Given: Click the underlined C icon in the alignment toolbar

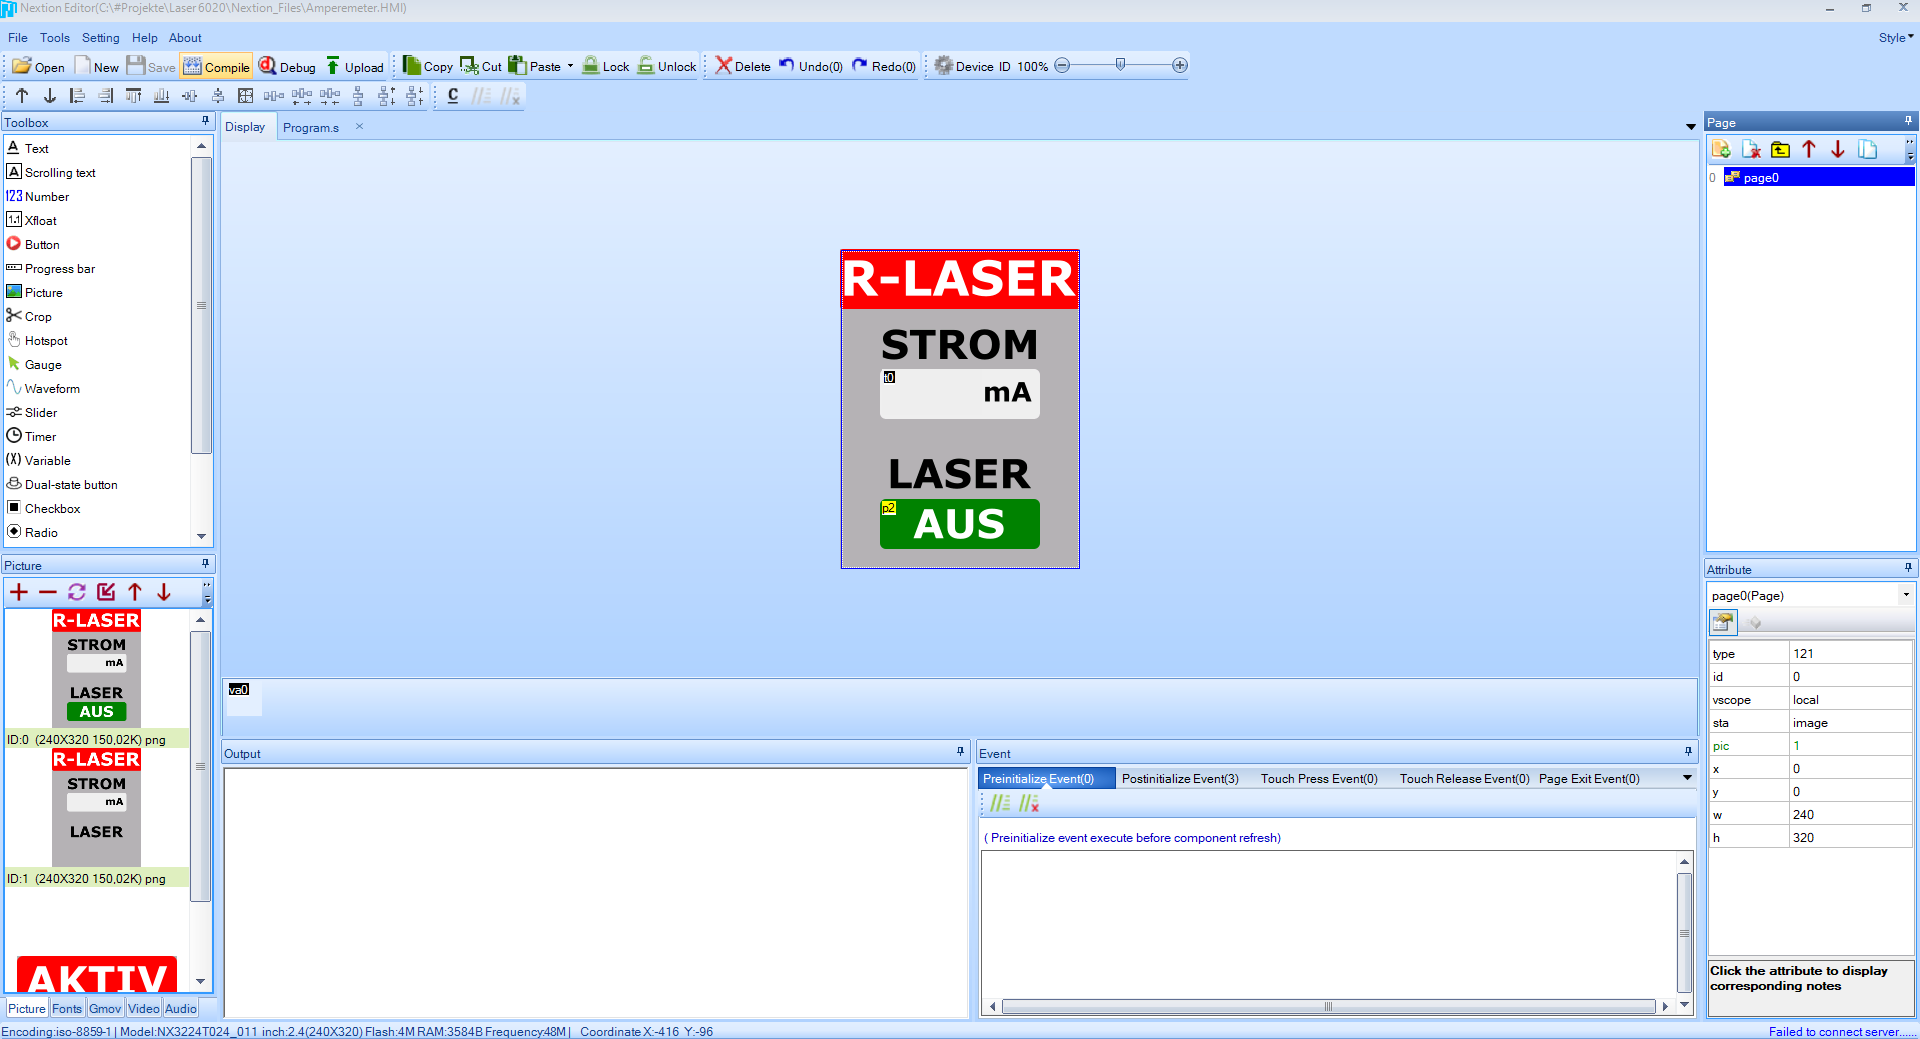Looking at the screenshot, I should coord(453,96).
